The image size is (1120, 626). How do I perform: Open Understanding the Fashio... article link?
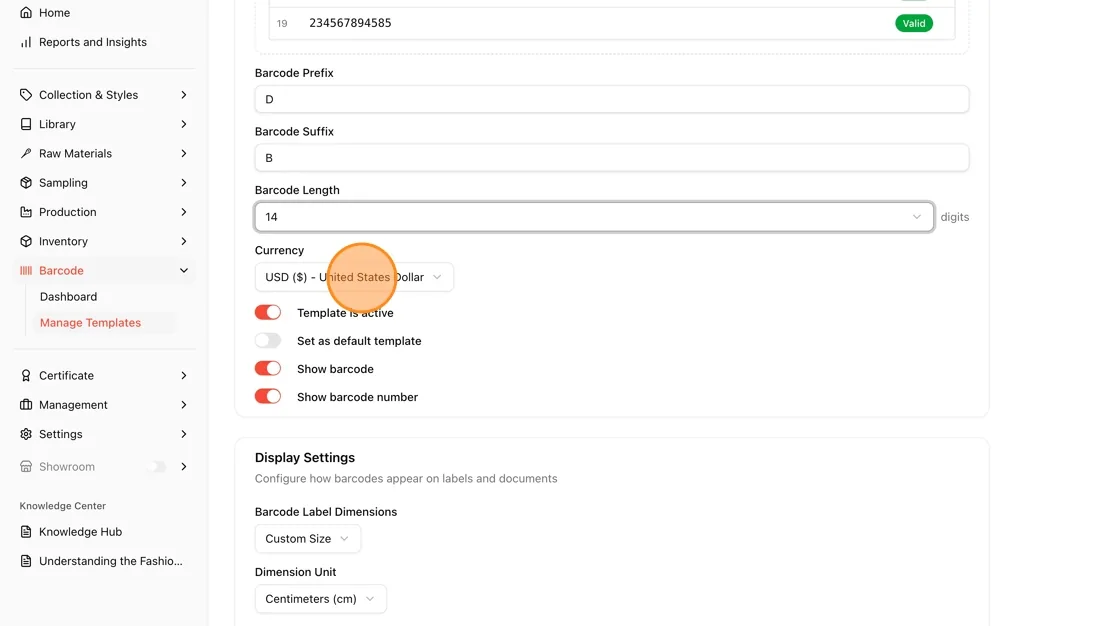click(111, 561)
